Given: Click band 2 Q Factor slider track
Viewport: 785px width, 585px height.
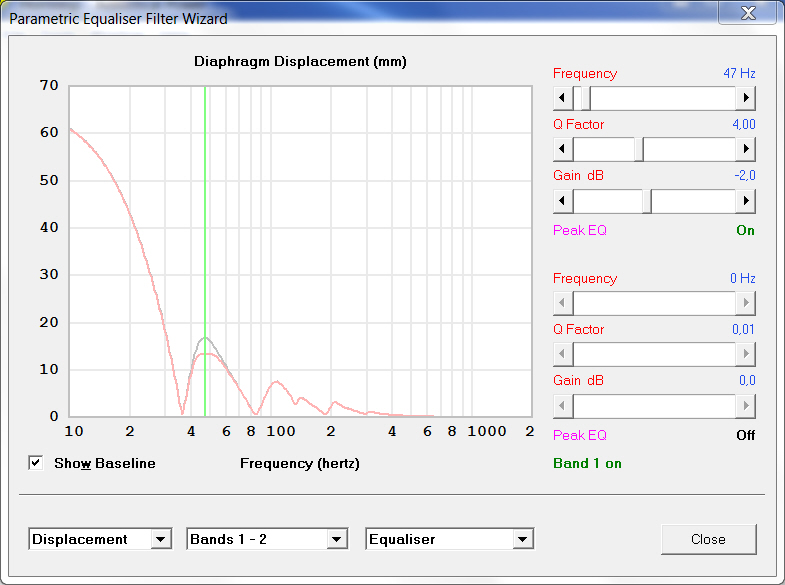Looking at the screenshot, I should pos(654,354).
